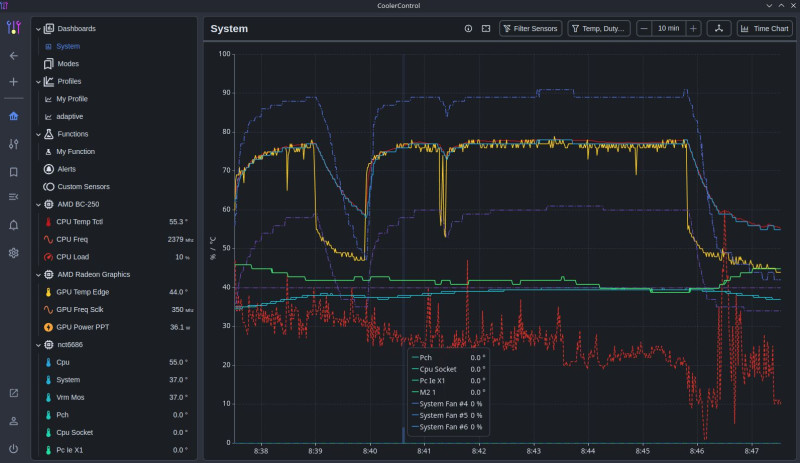Select Modes in the navigation tree
This screenshot has height=463, width=800.
click(67, 64)
